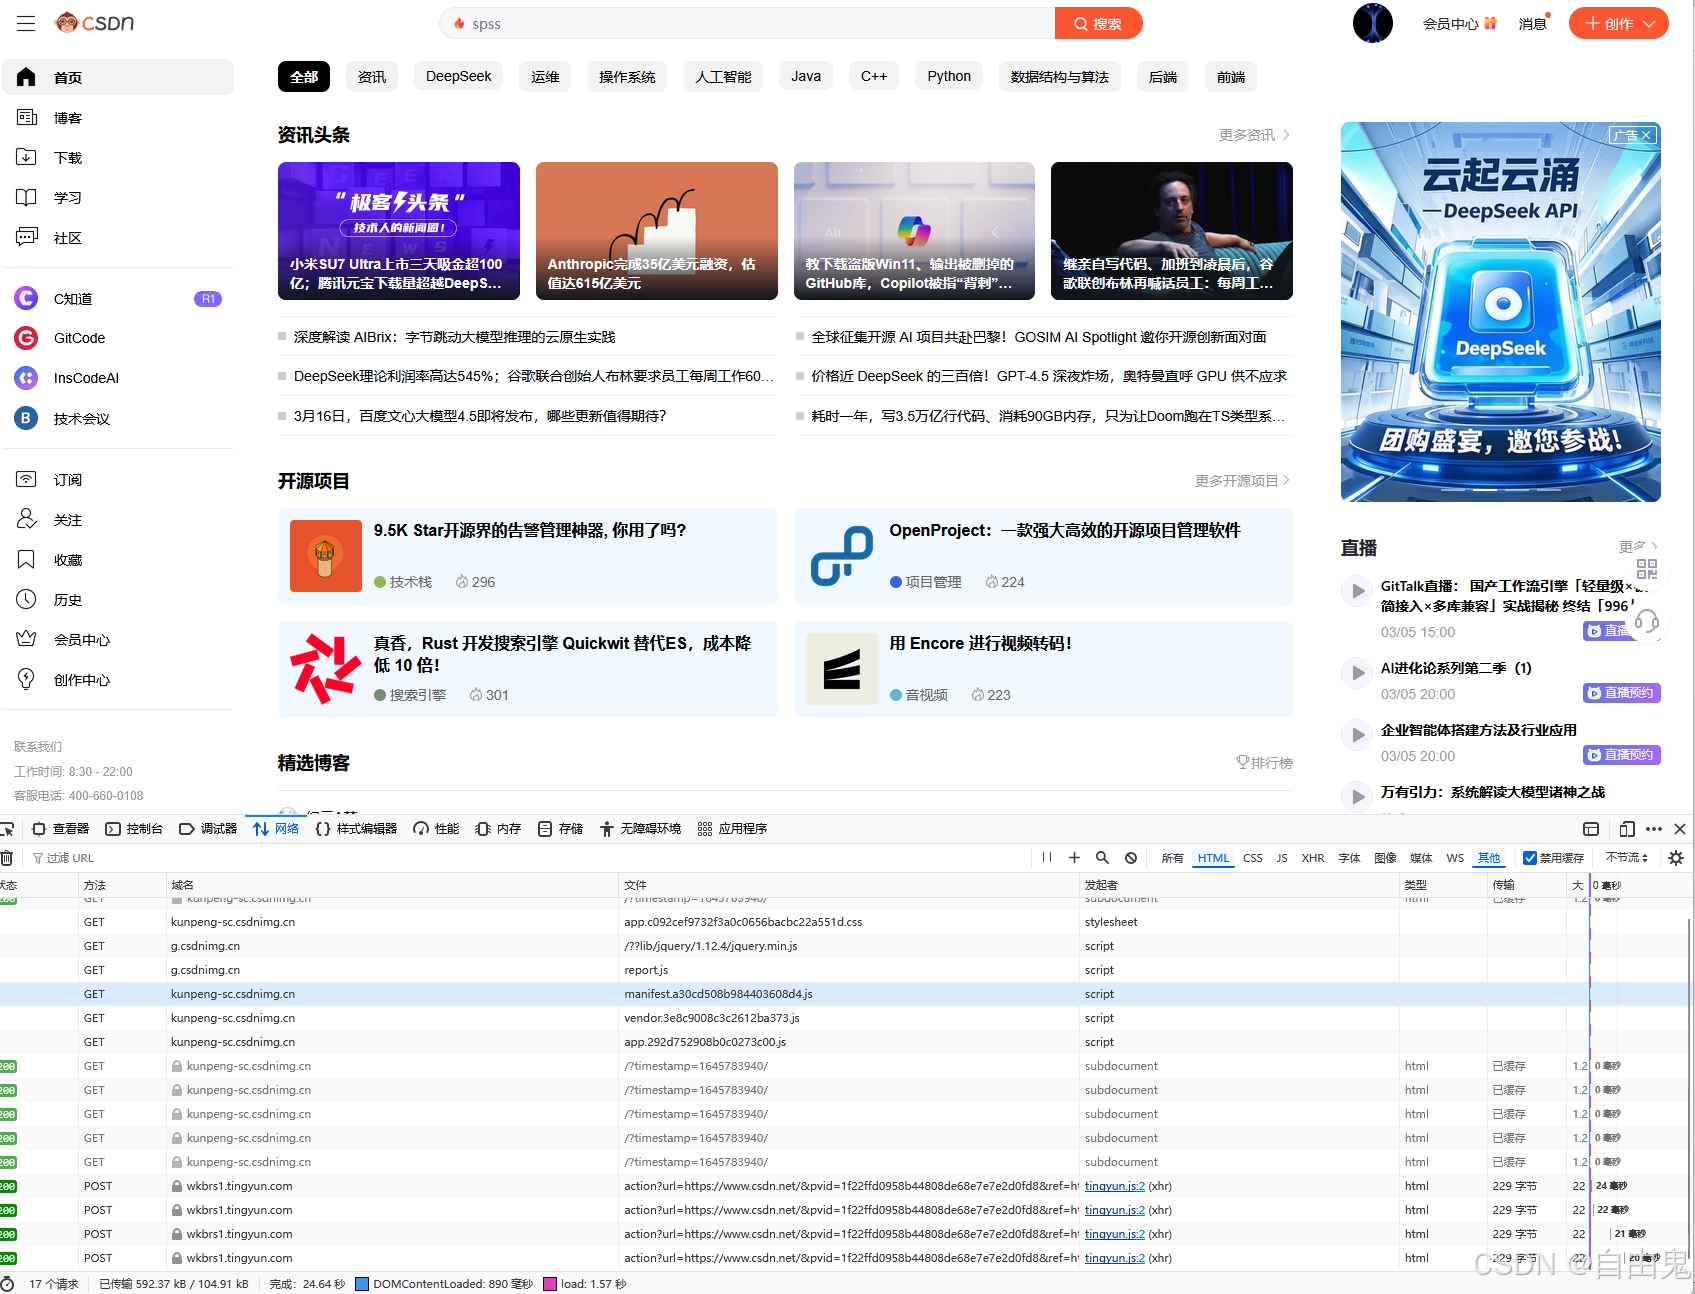
Task: Click the QR code icon
Action: coord(1646,570)
